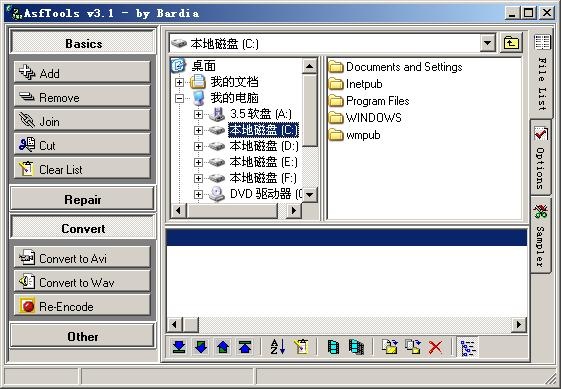Click the move-to-top arrow icon
The height and width of the screenshot is (389, 561).
tap(245, 347)
